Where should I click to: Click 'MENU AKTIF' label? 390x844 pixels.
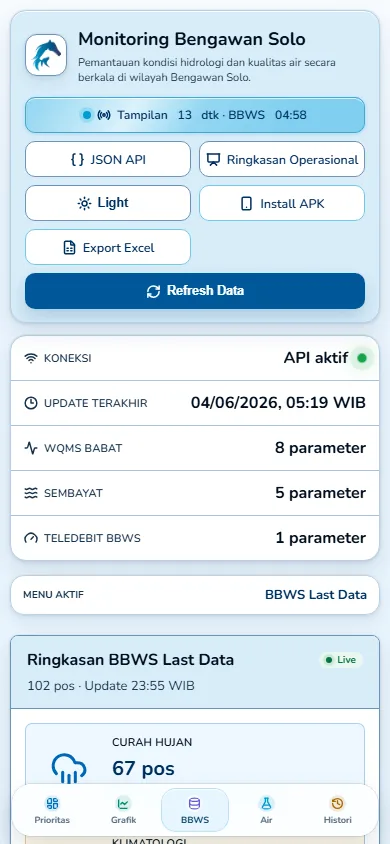pyautogui.click(x=53, y=595)
